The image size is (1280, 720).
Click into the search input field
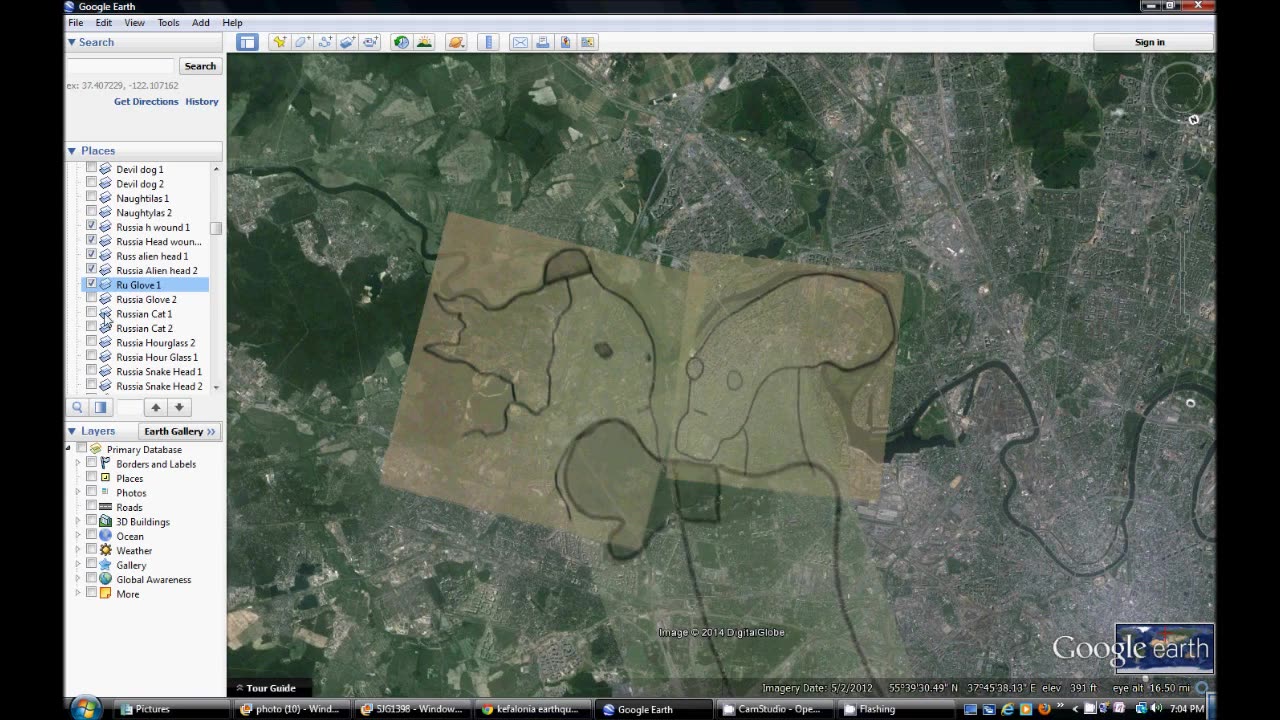[x=121, y=66]
